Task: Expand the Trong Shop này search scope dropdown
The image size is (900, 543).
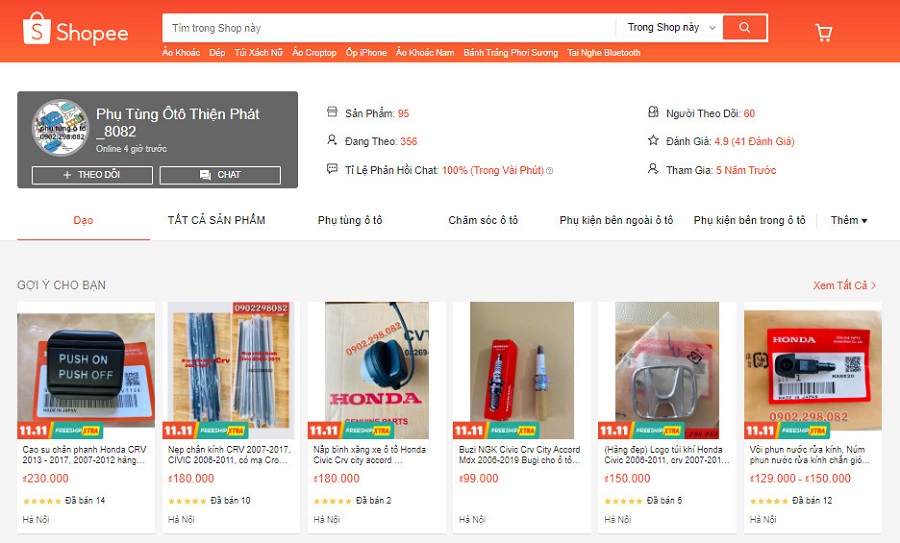Action: [x=671, y=28]
